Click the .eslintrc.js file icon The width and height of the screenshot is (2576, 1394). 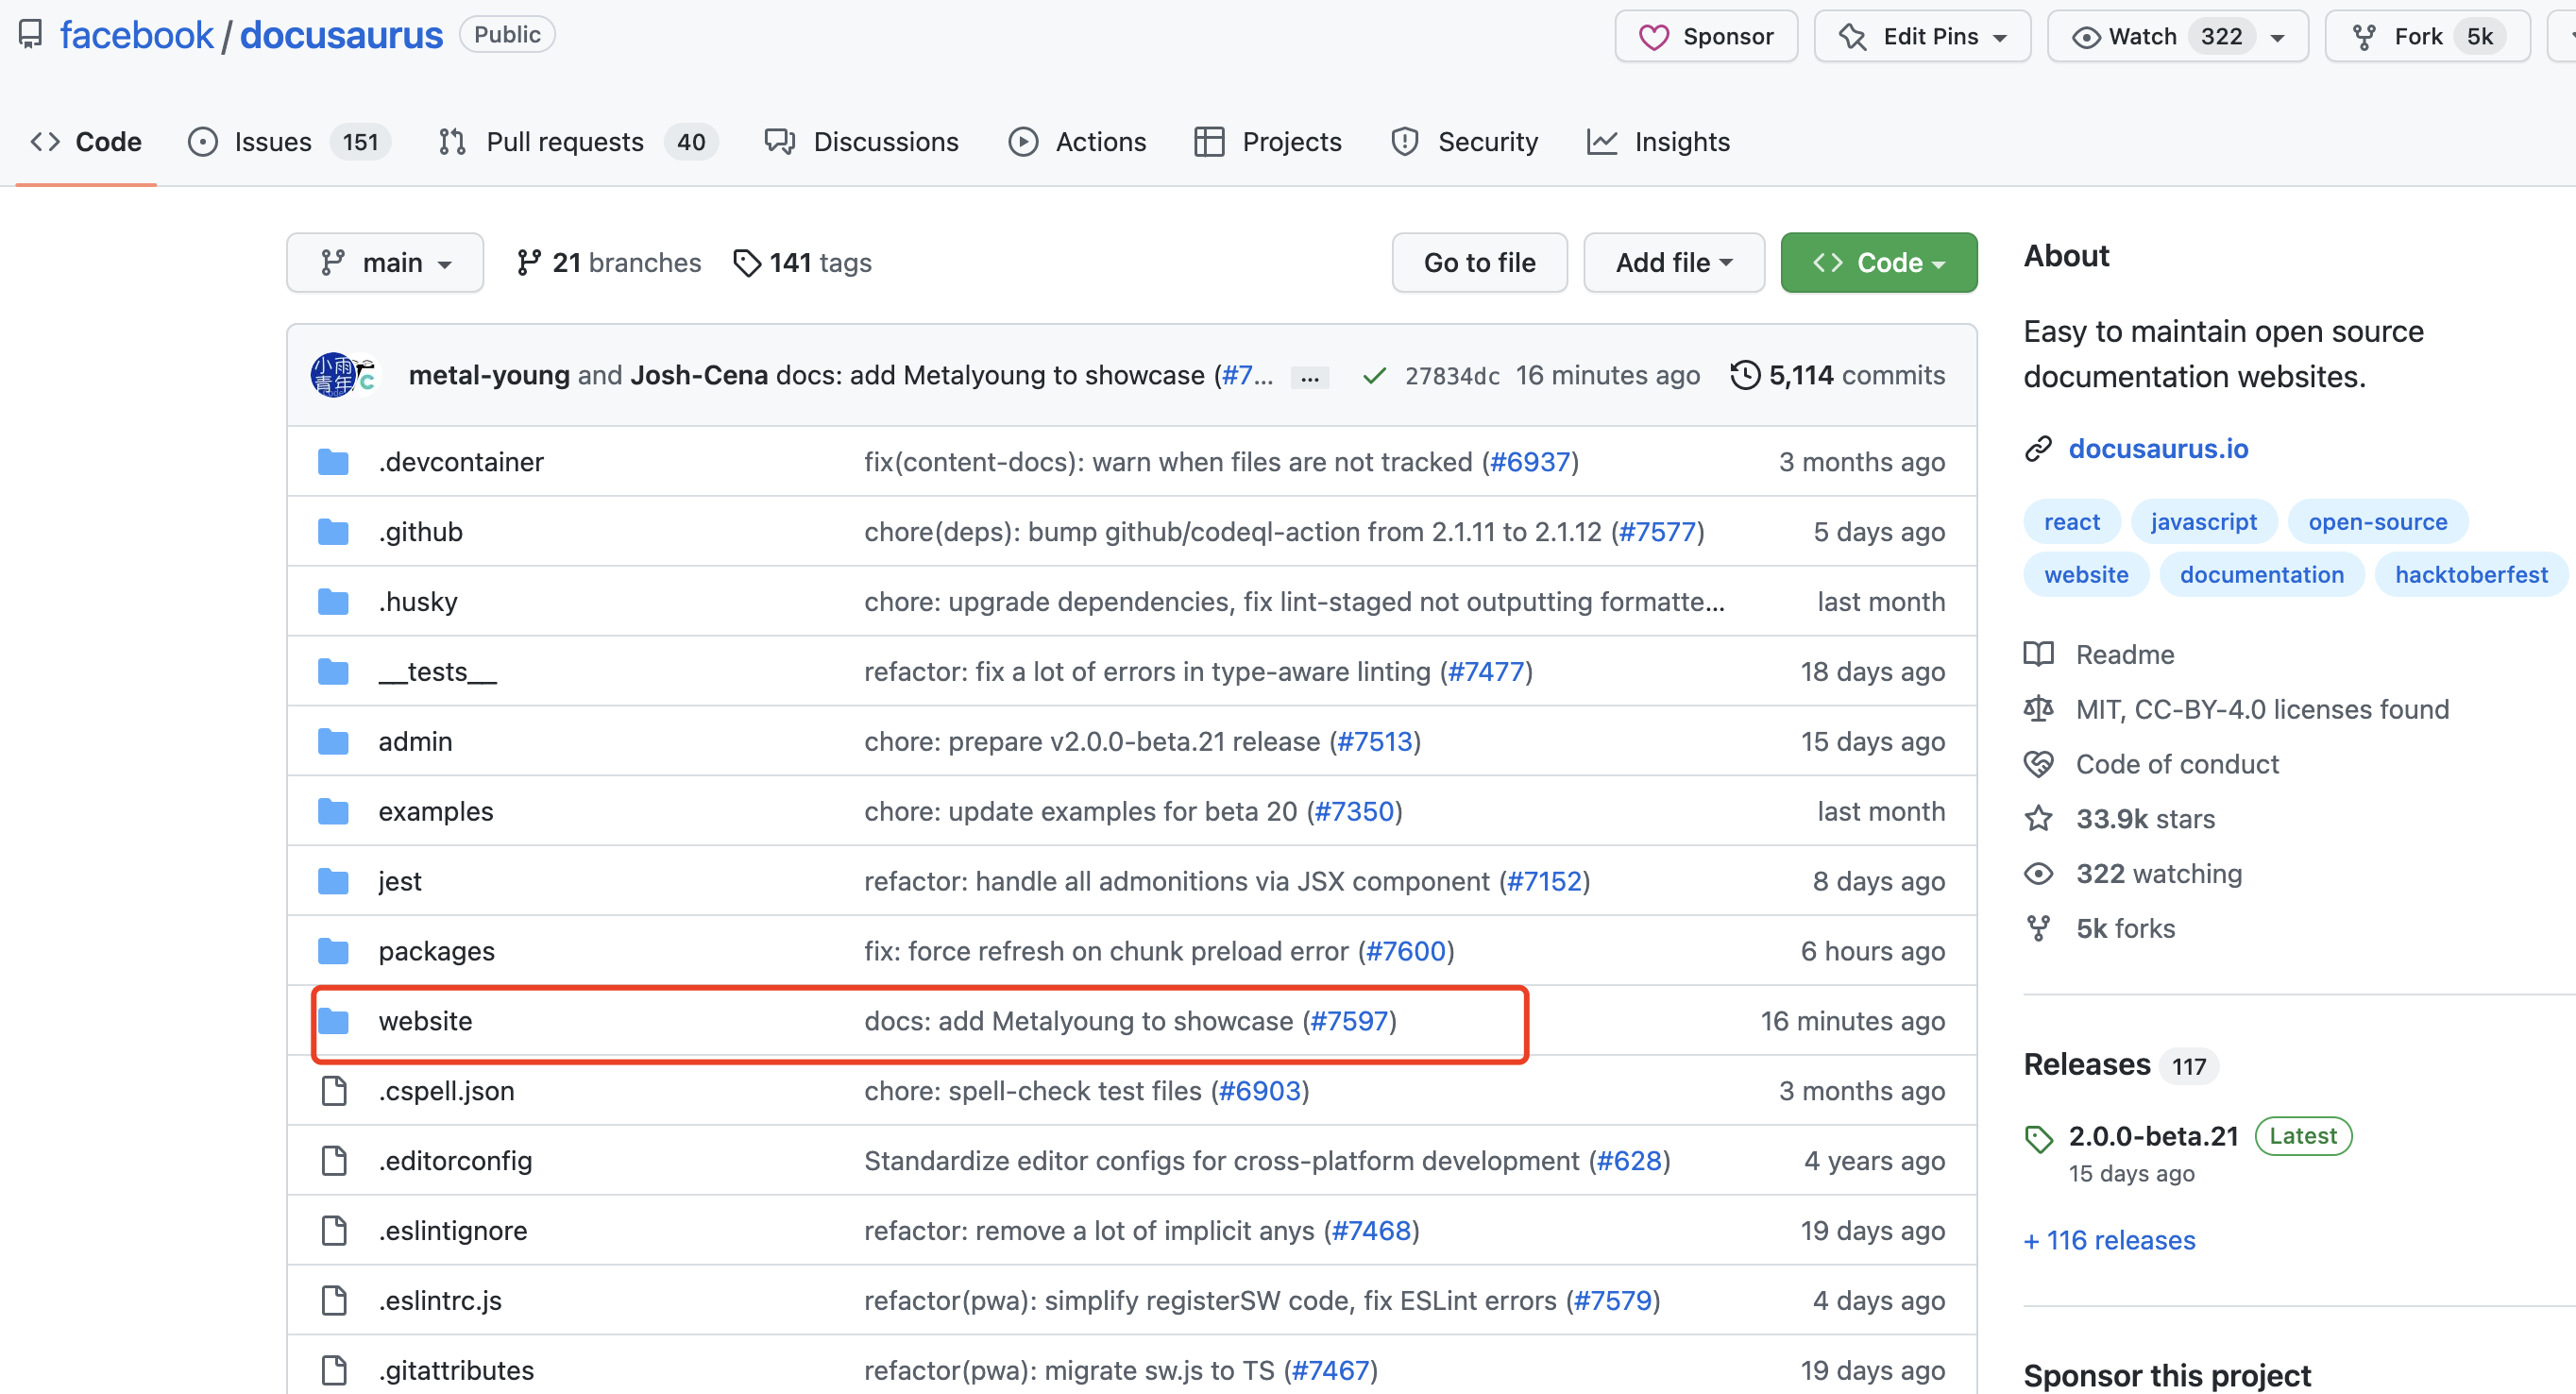tap(334, 1300)
